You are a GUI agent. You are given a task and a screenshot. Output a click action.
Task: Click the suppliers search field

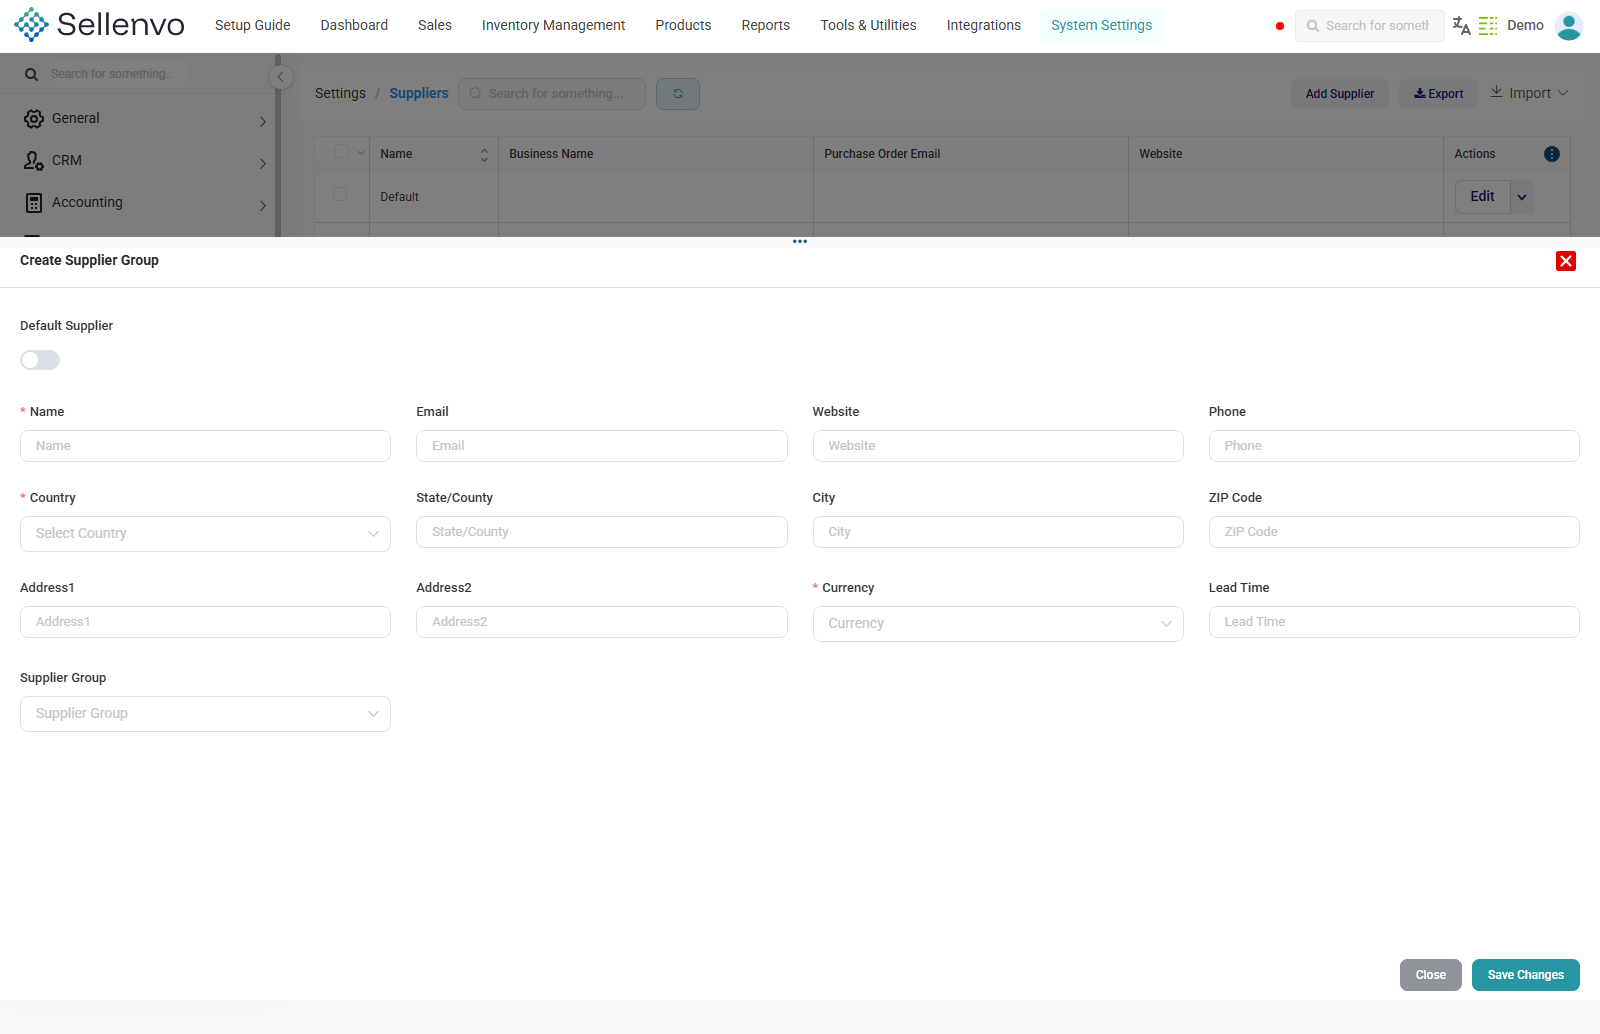tap(552, 94)
